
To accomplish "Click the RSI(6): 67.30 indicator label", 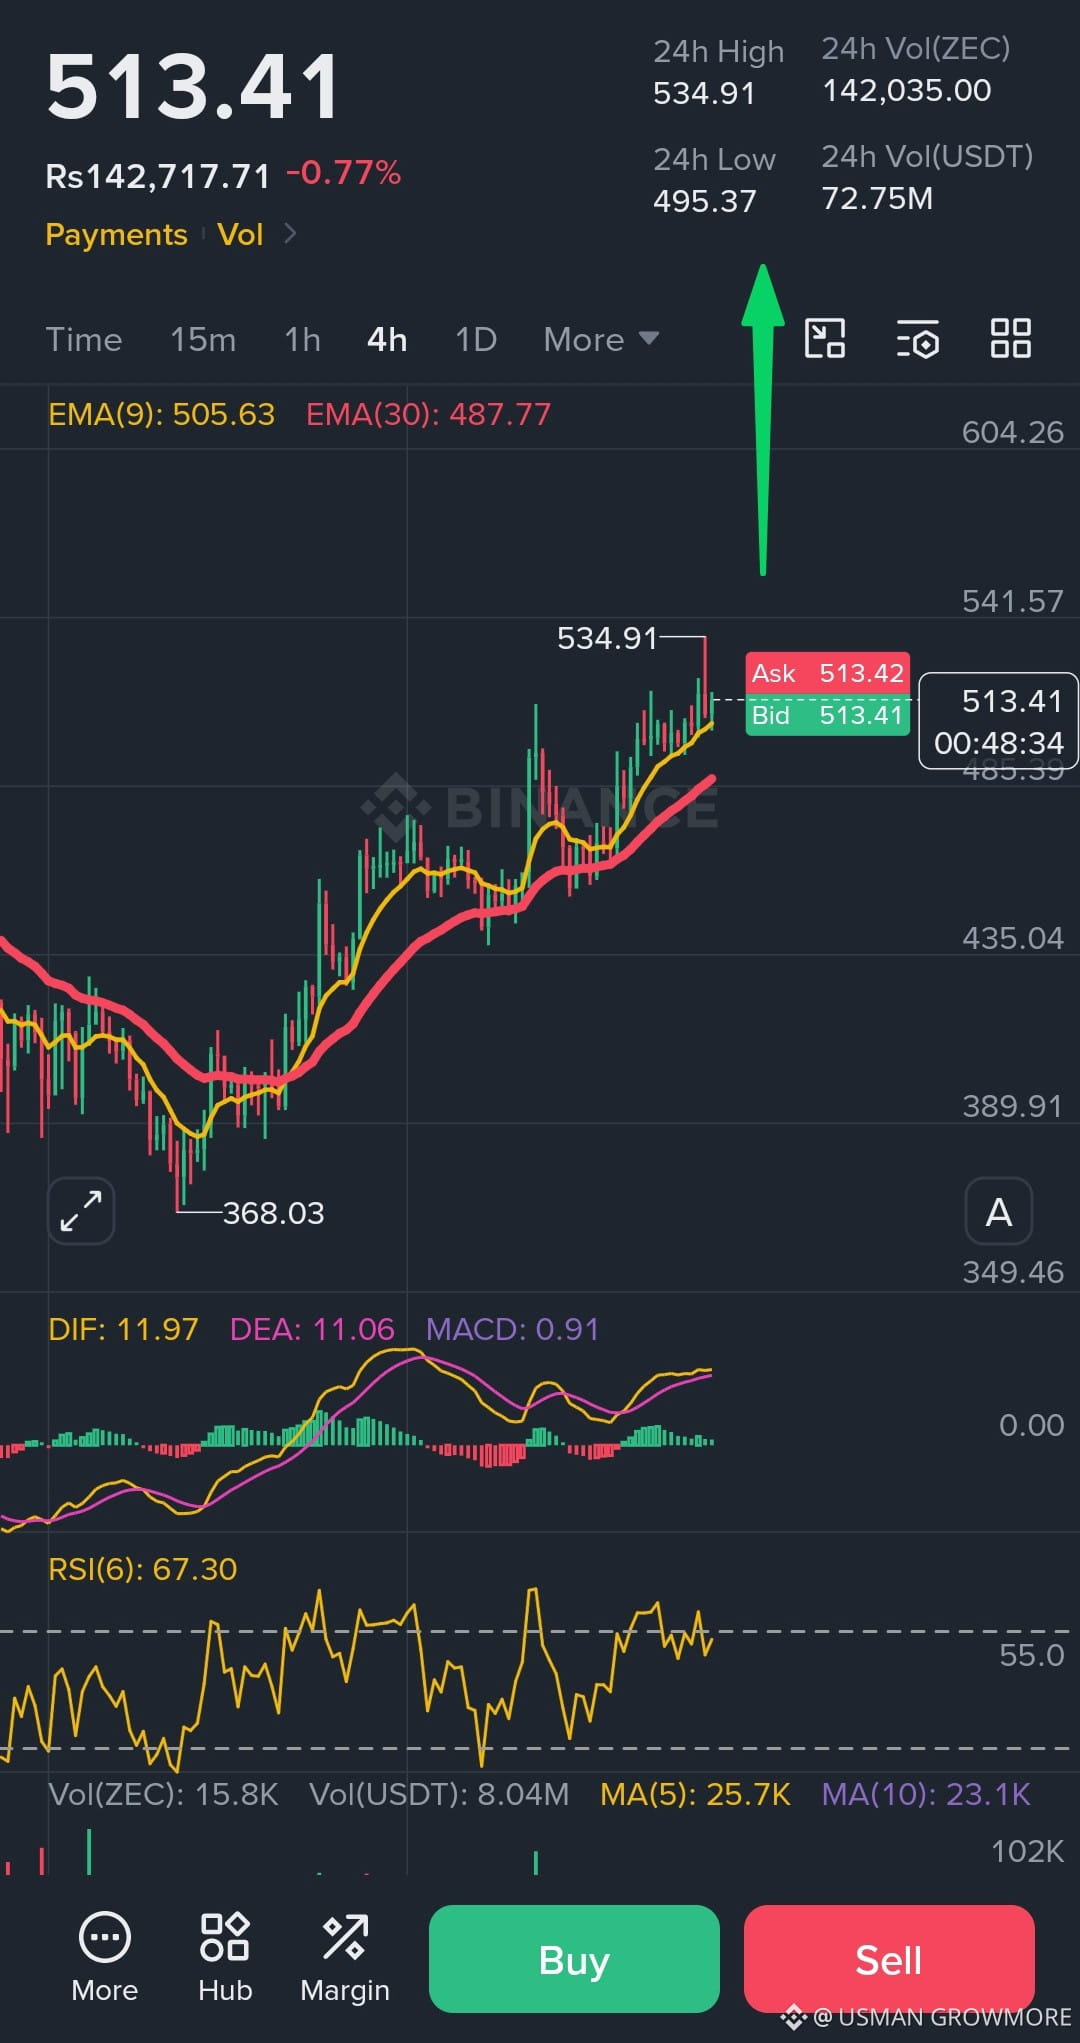I will pyautogui.click(x=143, y=1569).
